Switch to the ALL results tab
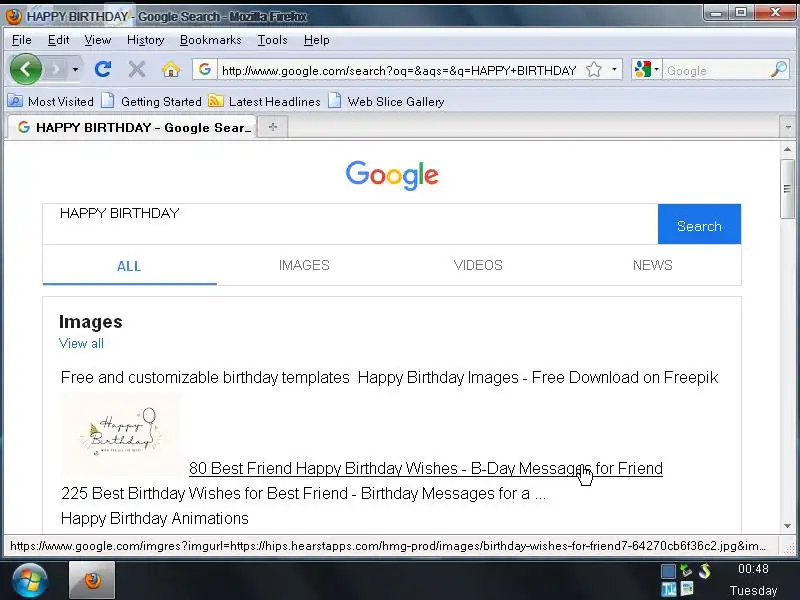Viewport: 800px width, 600px height. (x=129, y=265)
